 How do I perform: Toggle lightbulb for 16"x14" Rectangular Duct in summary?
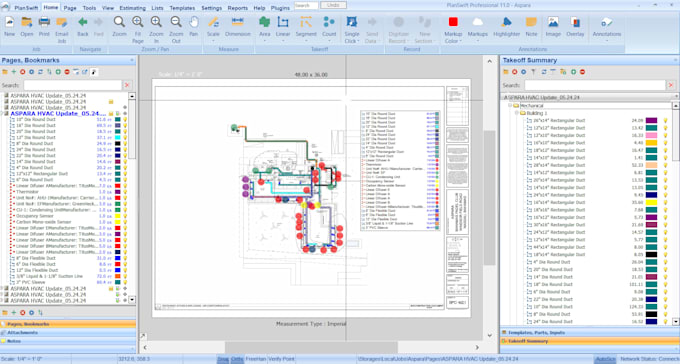point(666,202)
